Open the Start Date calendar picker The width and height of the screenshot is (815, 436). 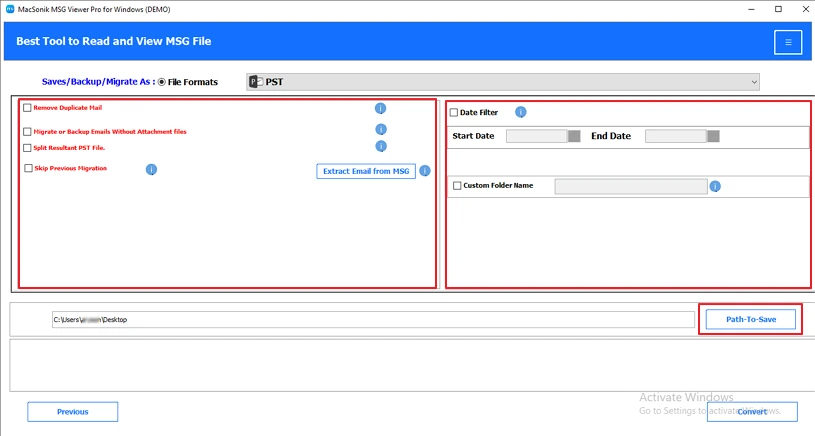click(x=574, y=136)
